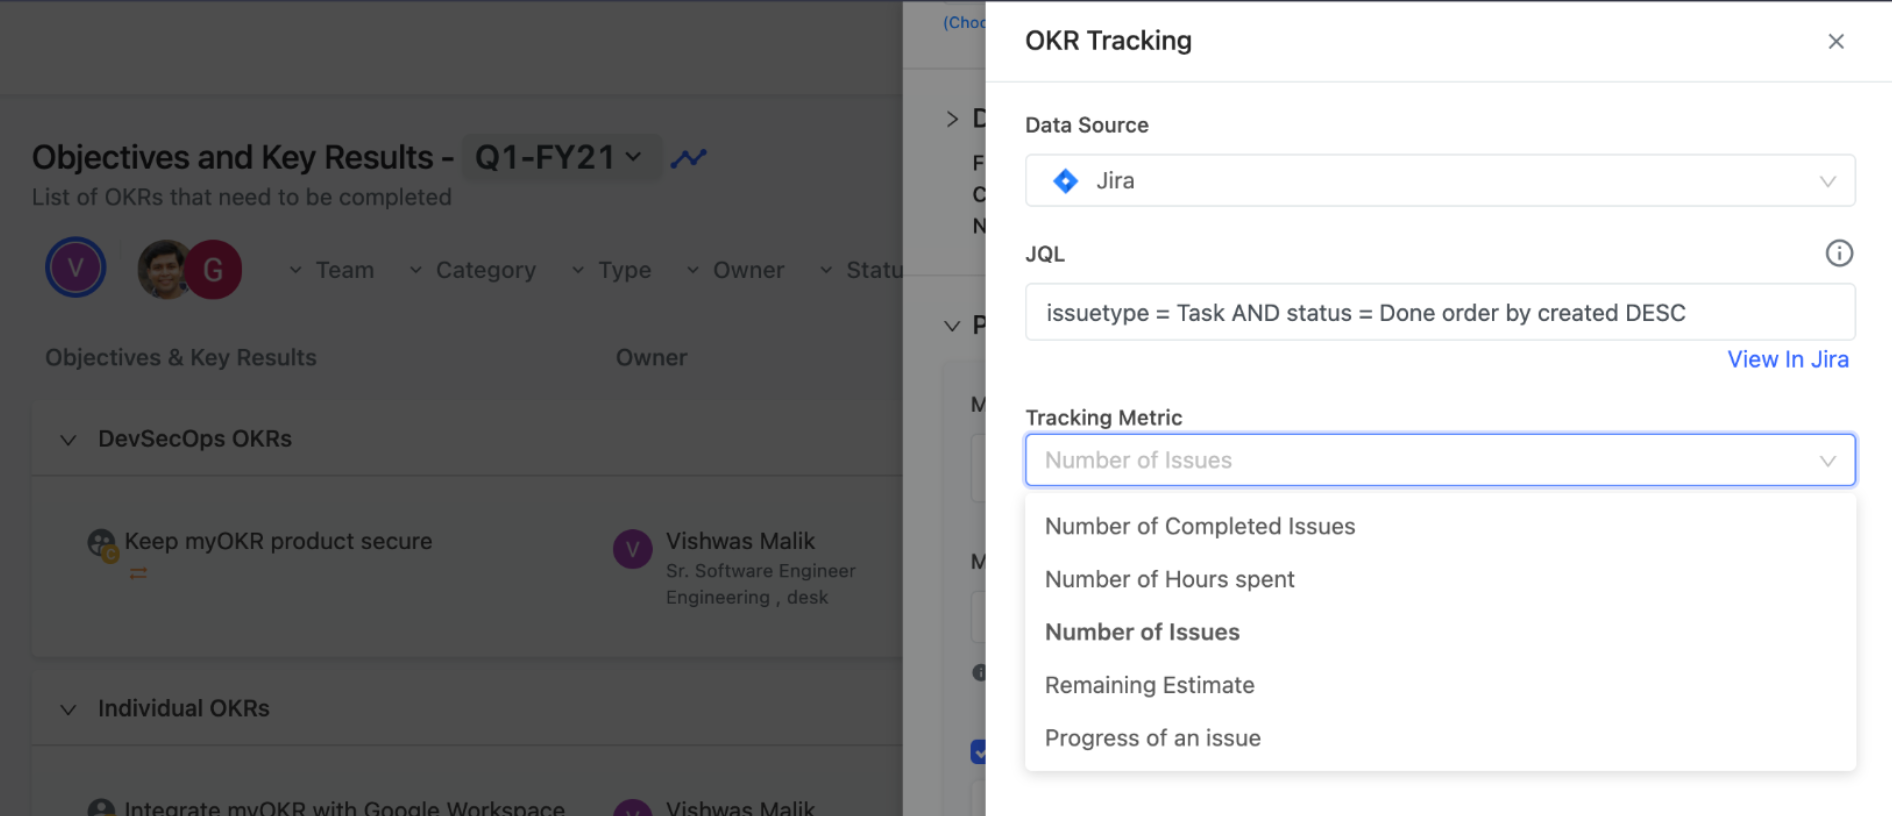
Task: Collapse the Individual OKRs section
Action: [x=68, y=709]
